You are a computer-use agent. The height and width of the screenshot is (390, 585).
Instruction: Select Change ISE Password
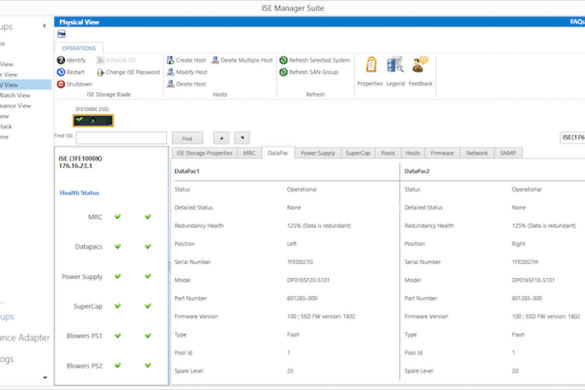128,72
